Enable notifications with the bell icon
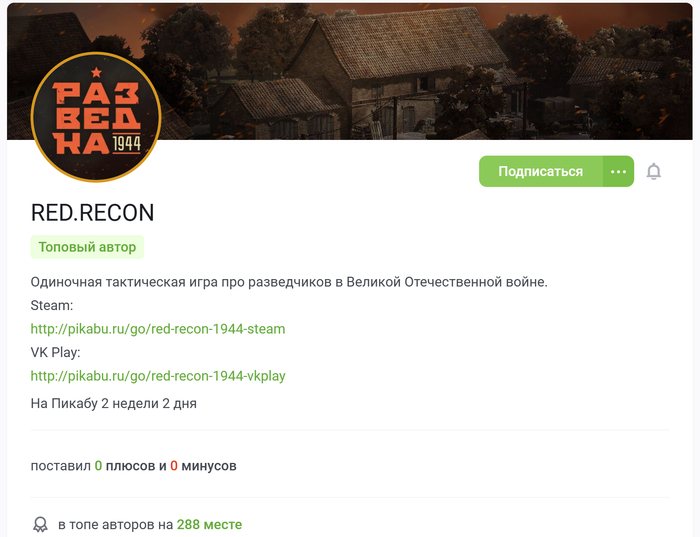This screenshot has width=700, height=537. point(654,171)
